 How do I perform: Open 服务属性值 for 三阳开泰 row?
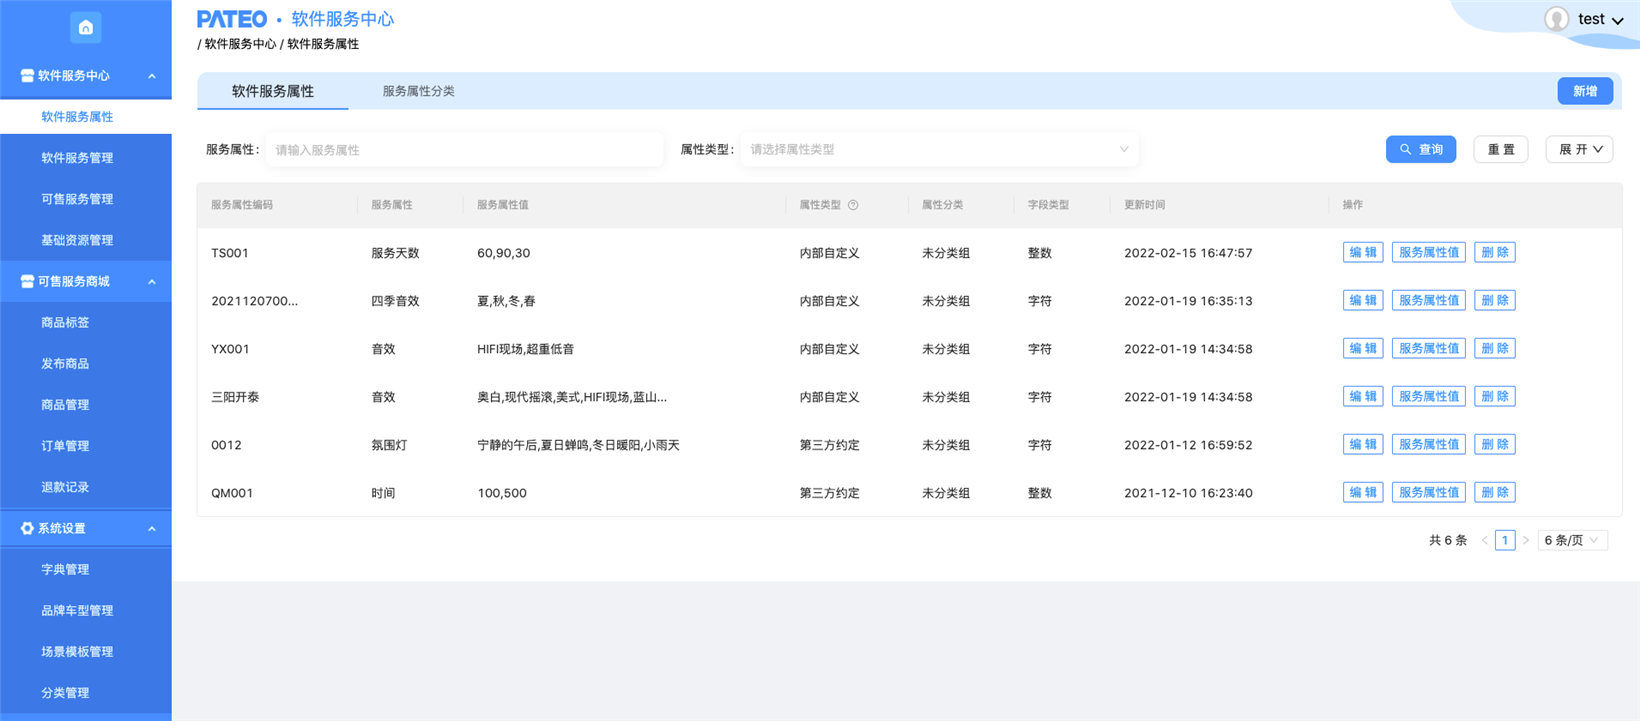pos(1429,397)
